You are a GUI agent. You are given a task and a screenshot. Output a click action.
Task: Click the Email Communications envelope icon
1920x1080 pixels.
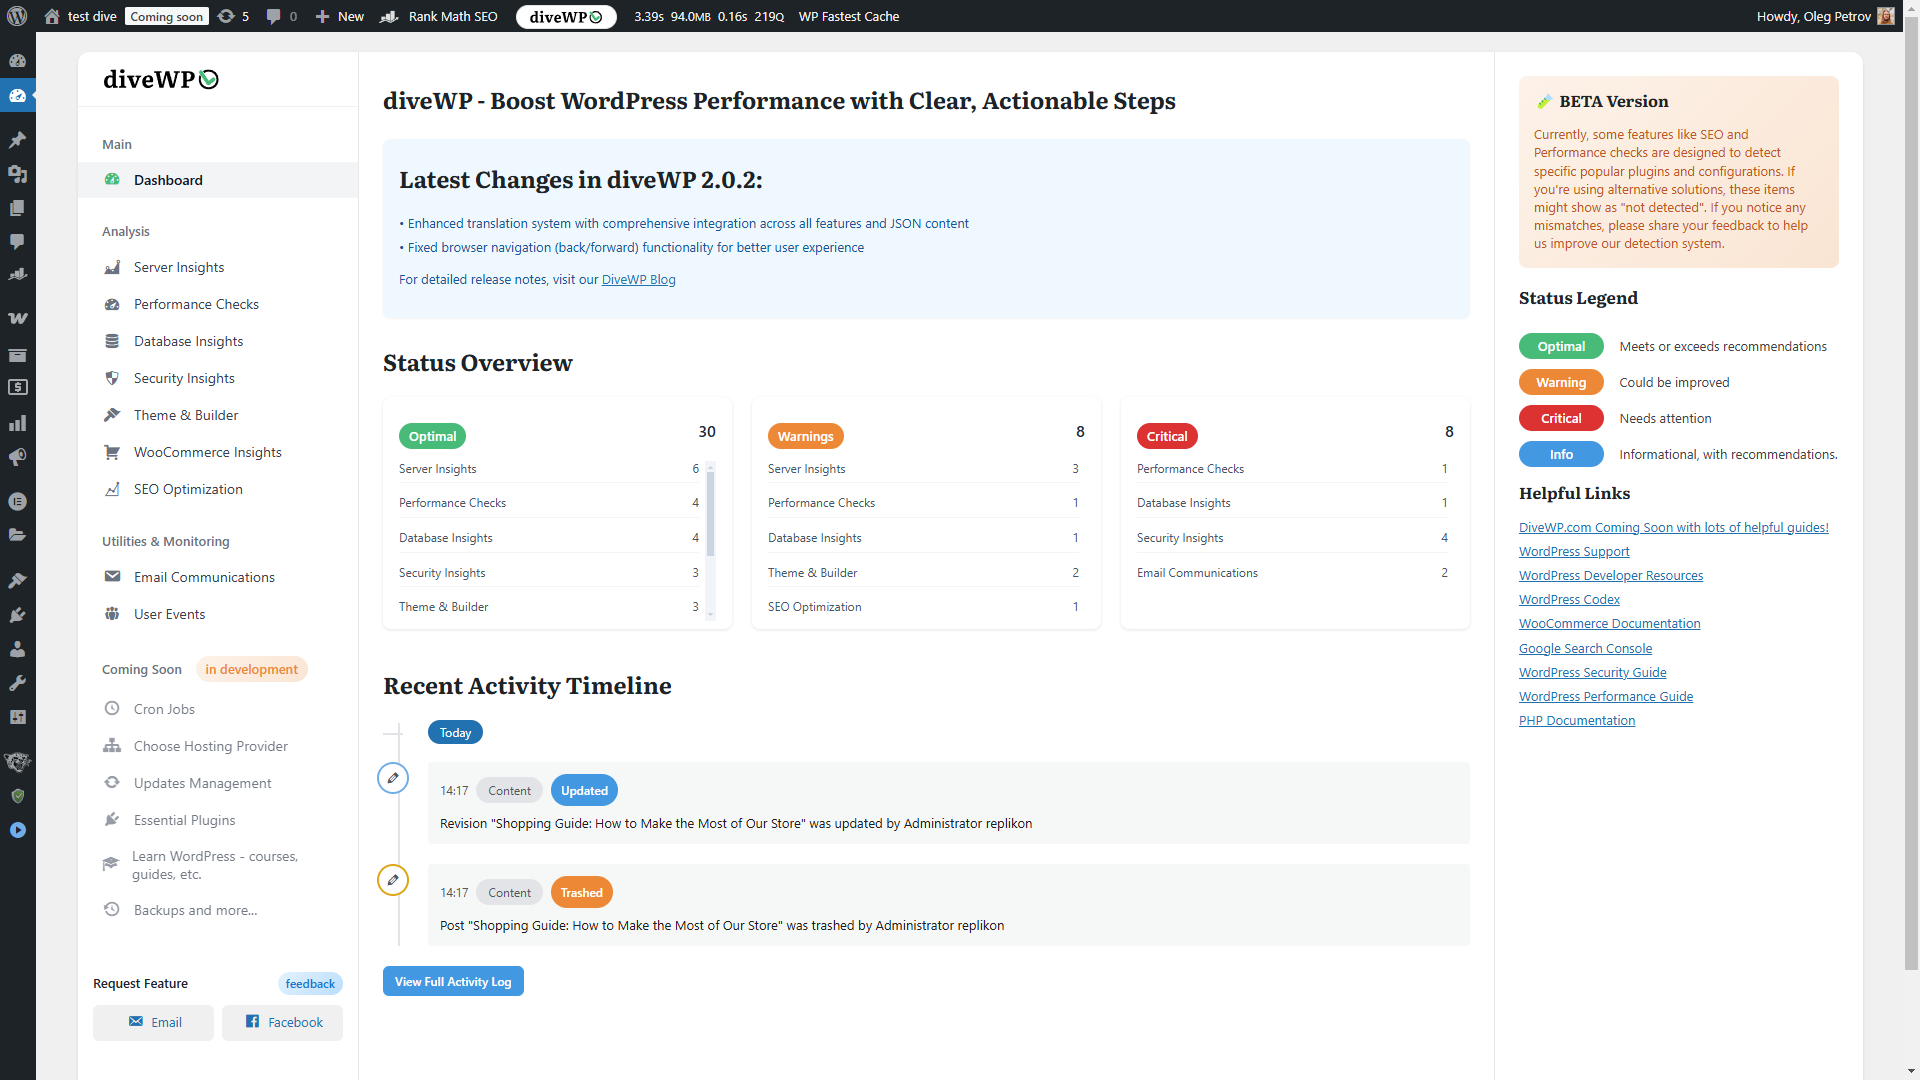[112, 577]
